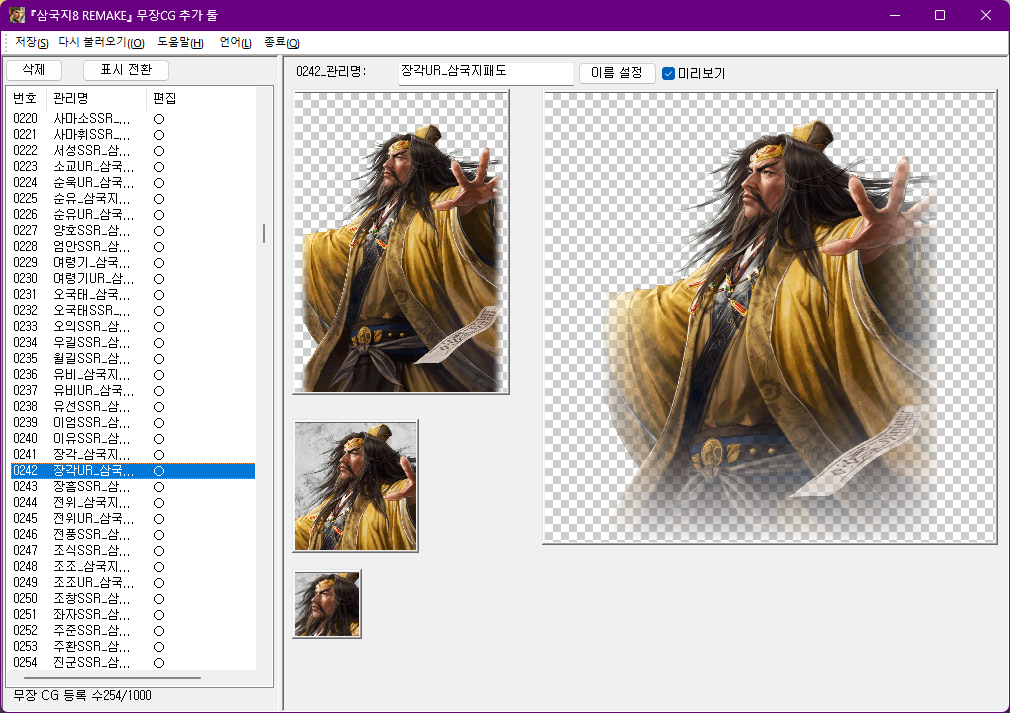Click the 삭제 delete button

pos(33,70)
